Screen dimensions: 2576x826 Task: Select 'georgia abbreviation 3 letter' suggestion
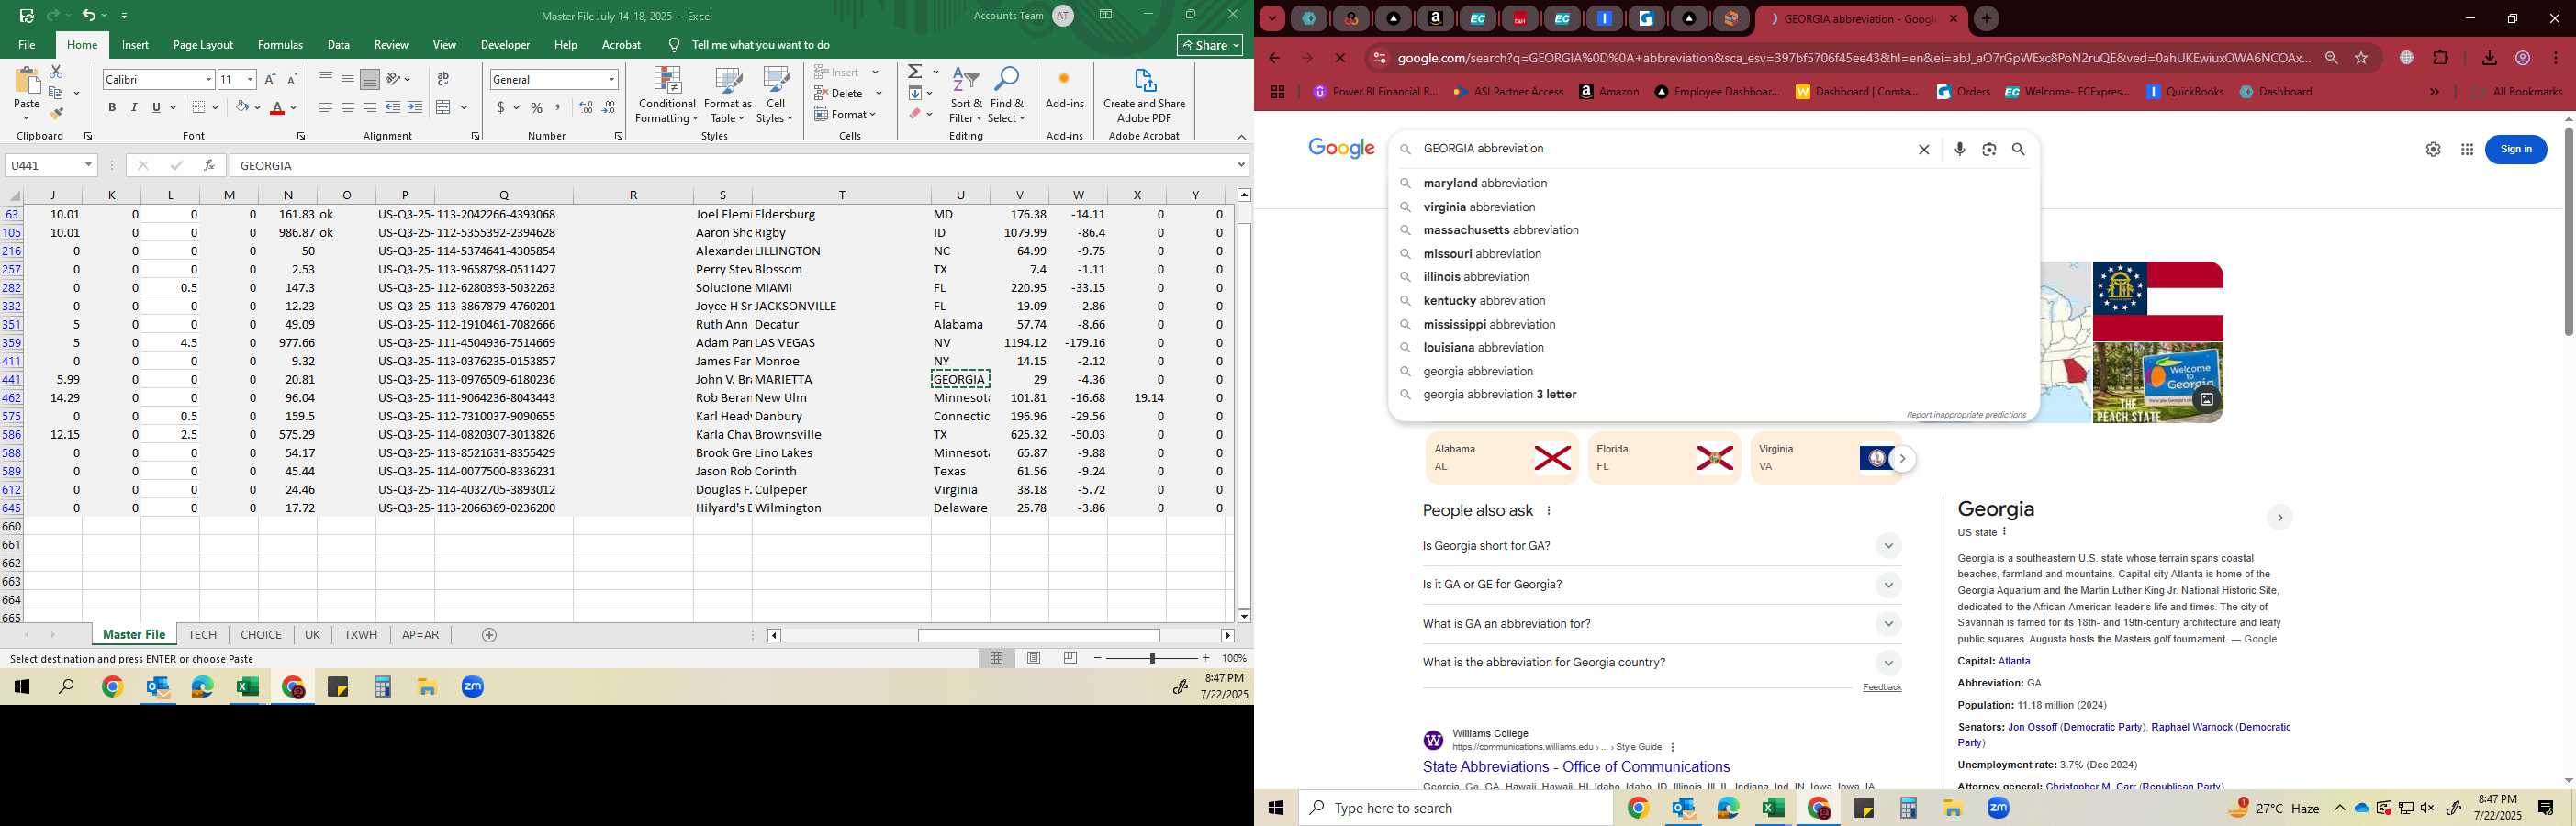(x=1500, y=395)
